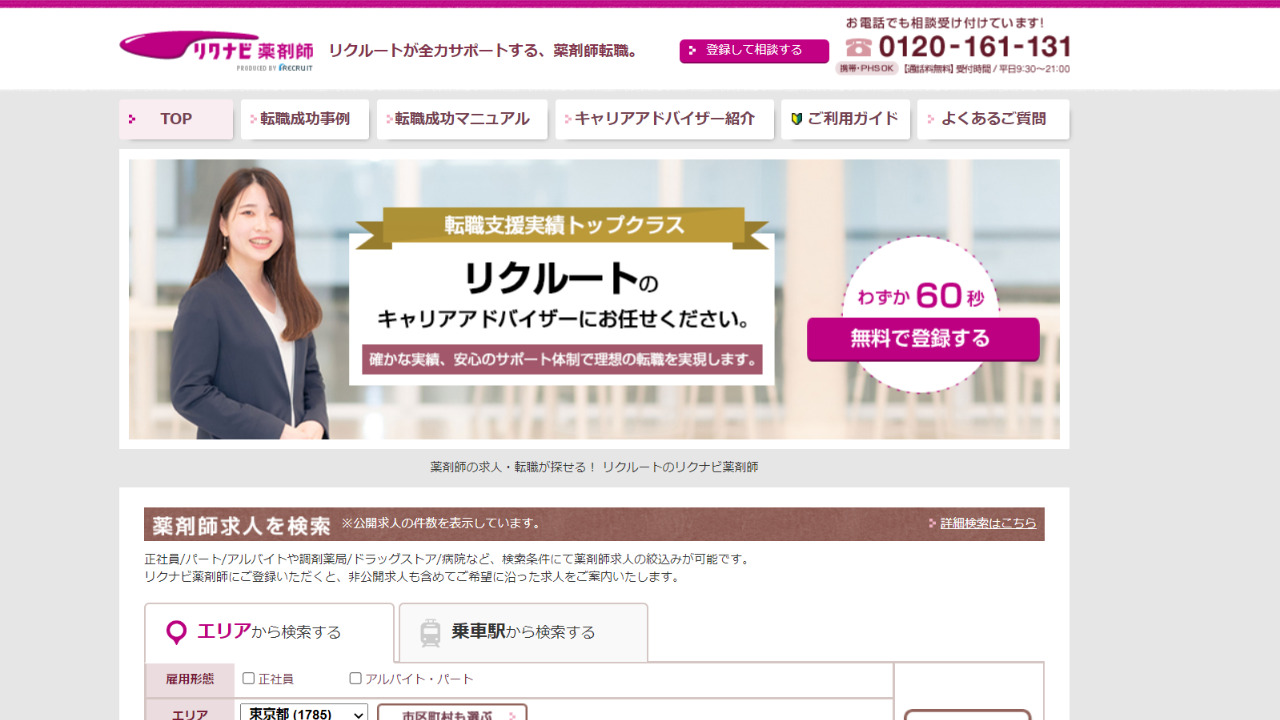Click the 市区町村も選ぶ button
The height and width of the screenshot is (720, 1280).
point(452,714)
